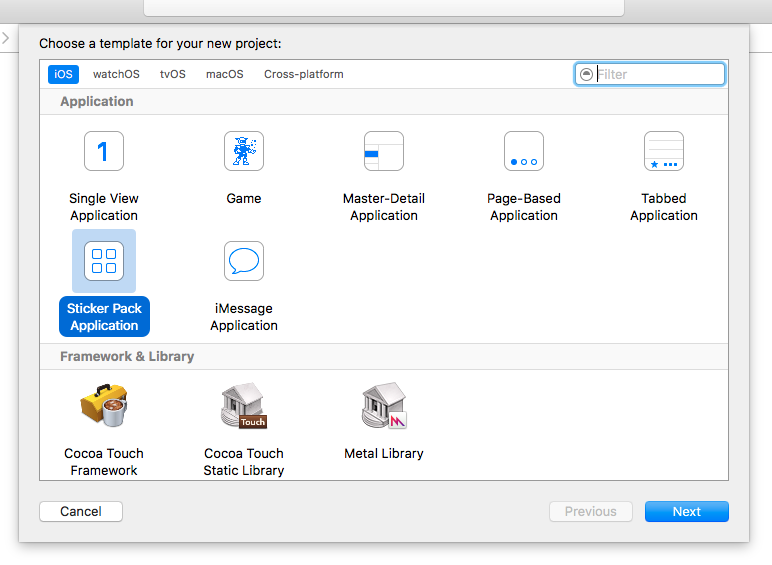
Task: Click the Next button
Action: click(687, 511)
